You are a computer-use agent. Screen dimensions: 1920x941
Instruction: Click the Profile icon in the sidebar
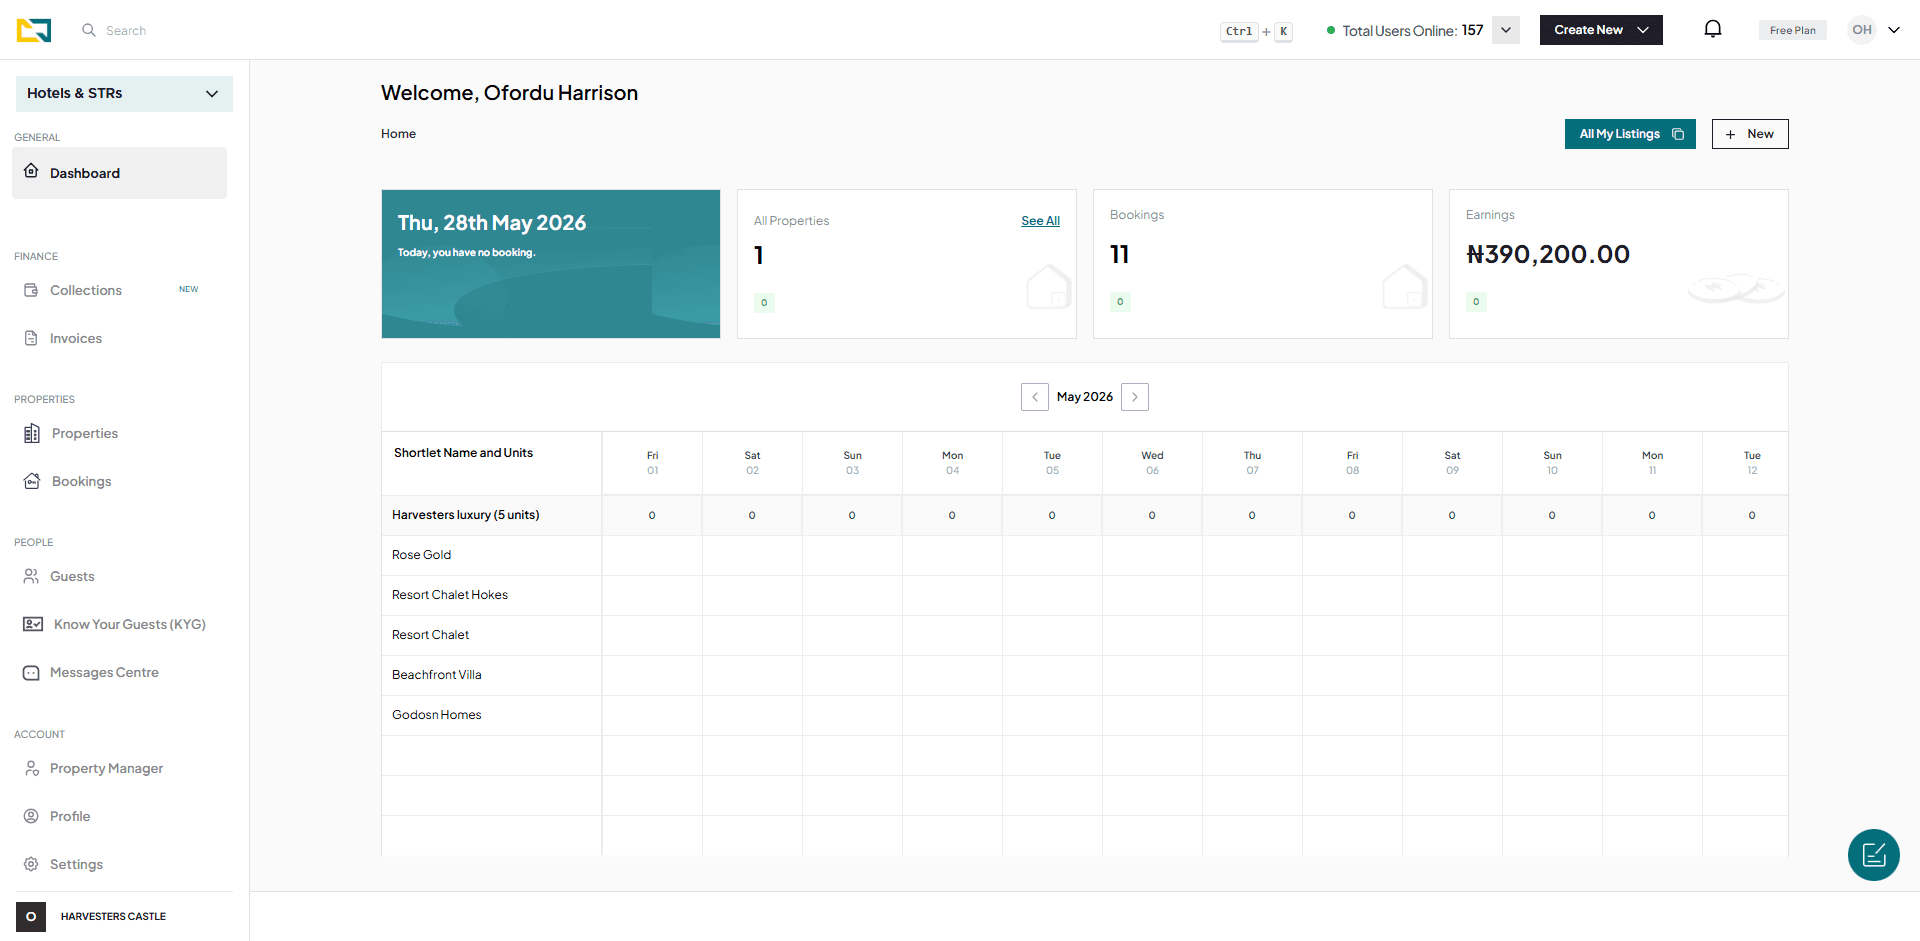click(31, 816)
